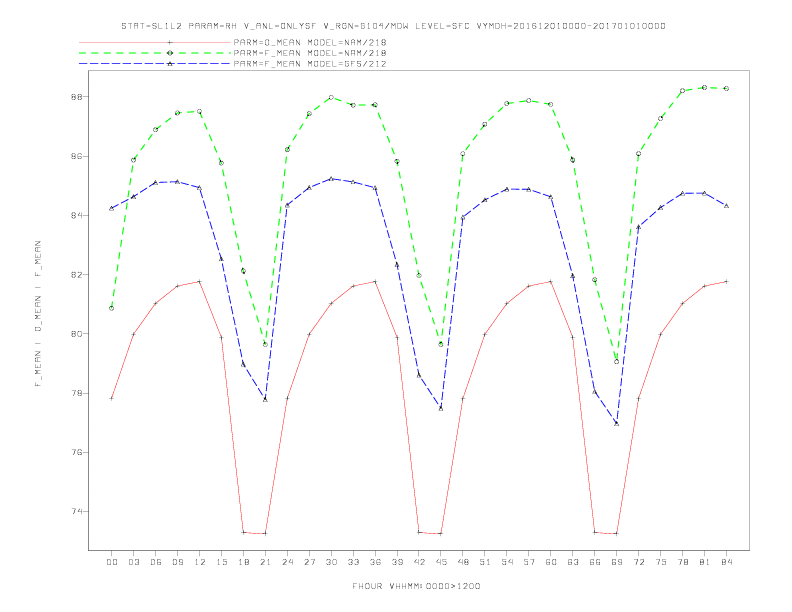Screen dimensions: 792x612
Task: Click the blue GFS triangle marker at hour 00
Action: (112, 208)
